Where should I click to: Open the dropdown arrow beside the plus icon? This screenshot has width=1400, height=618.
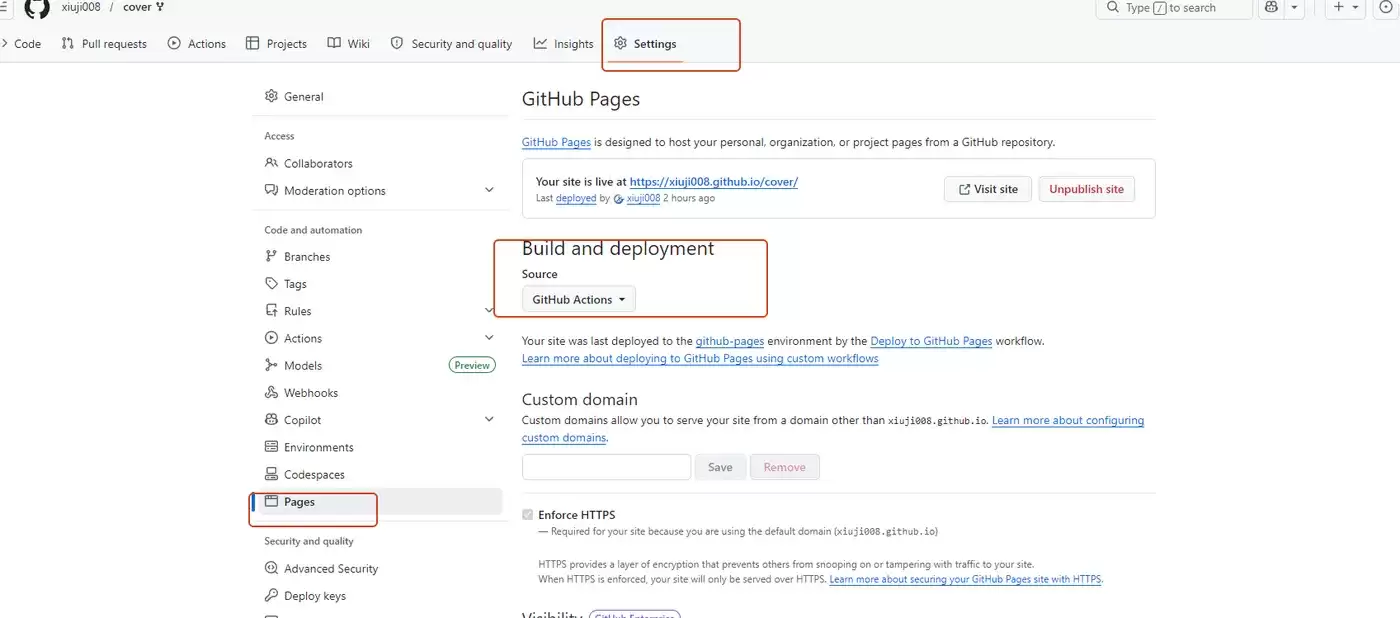tap(1357, 7)
